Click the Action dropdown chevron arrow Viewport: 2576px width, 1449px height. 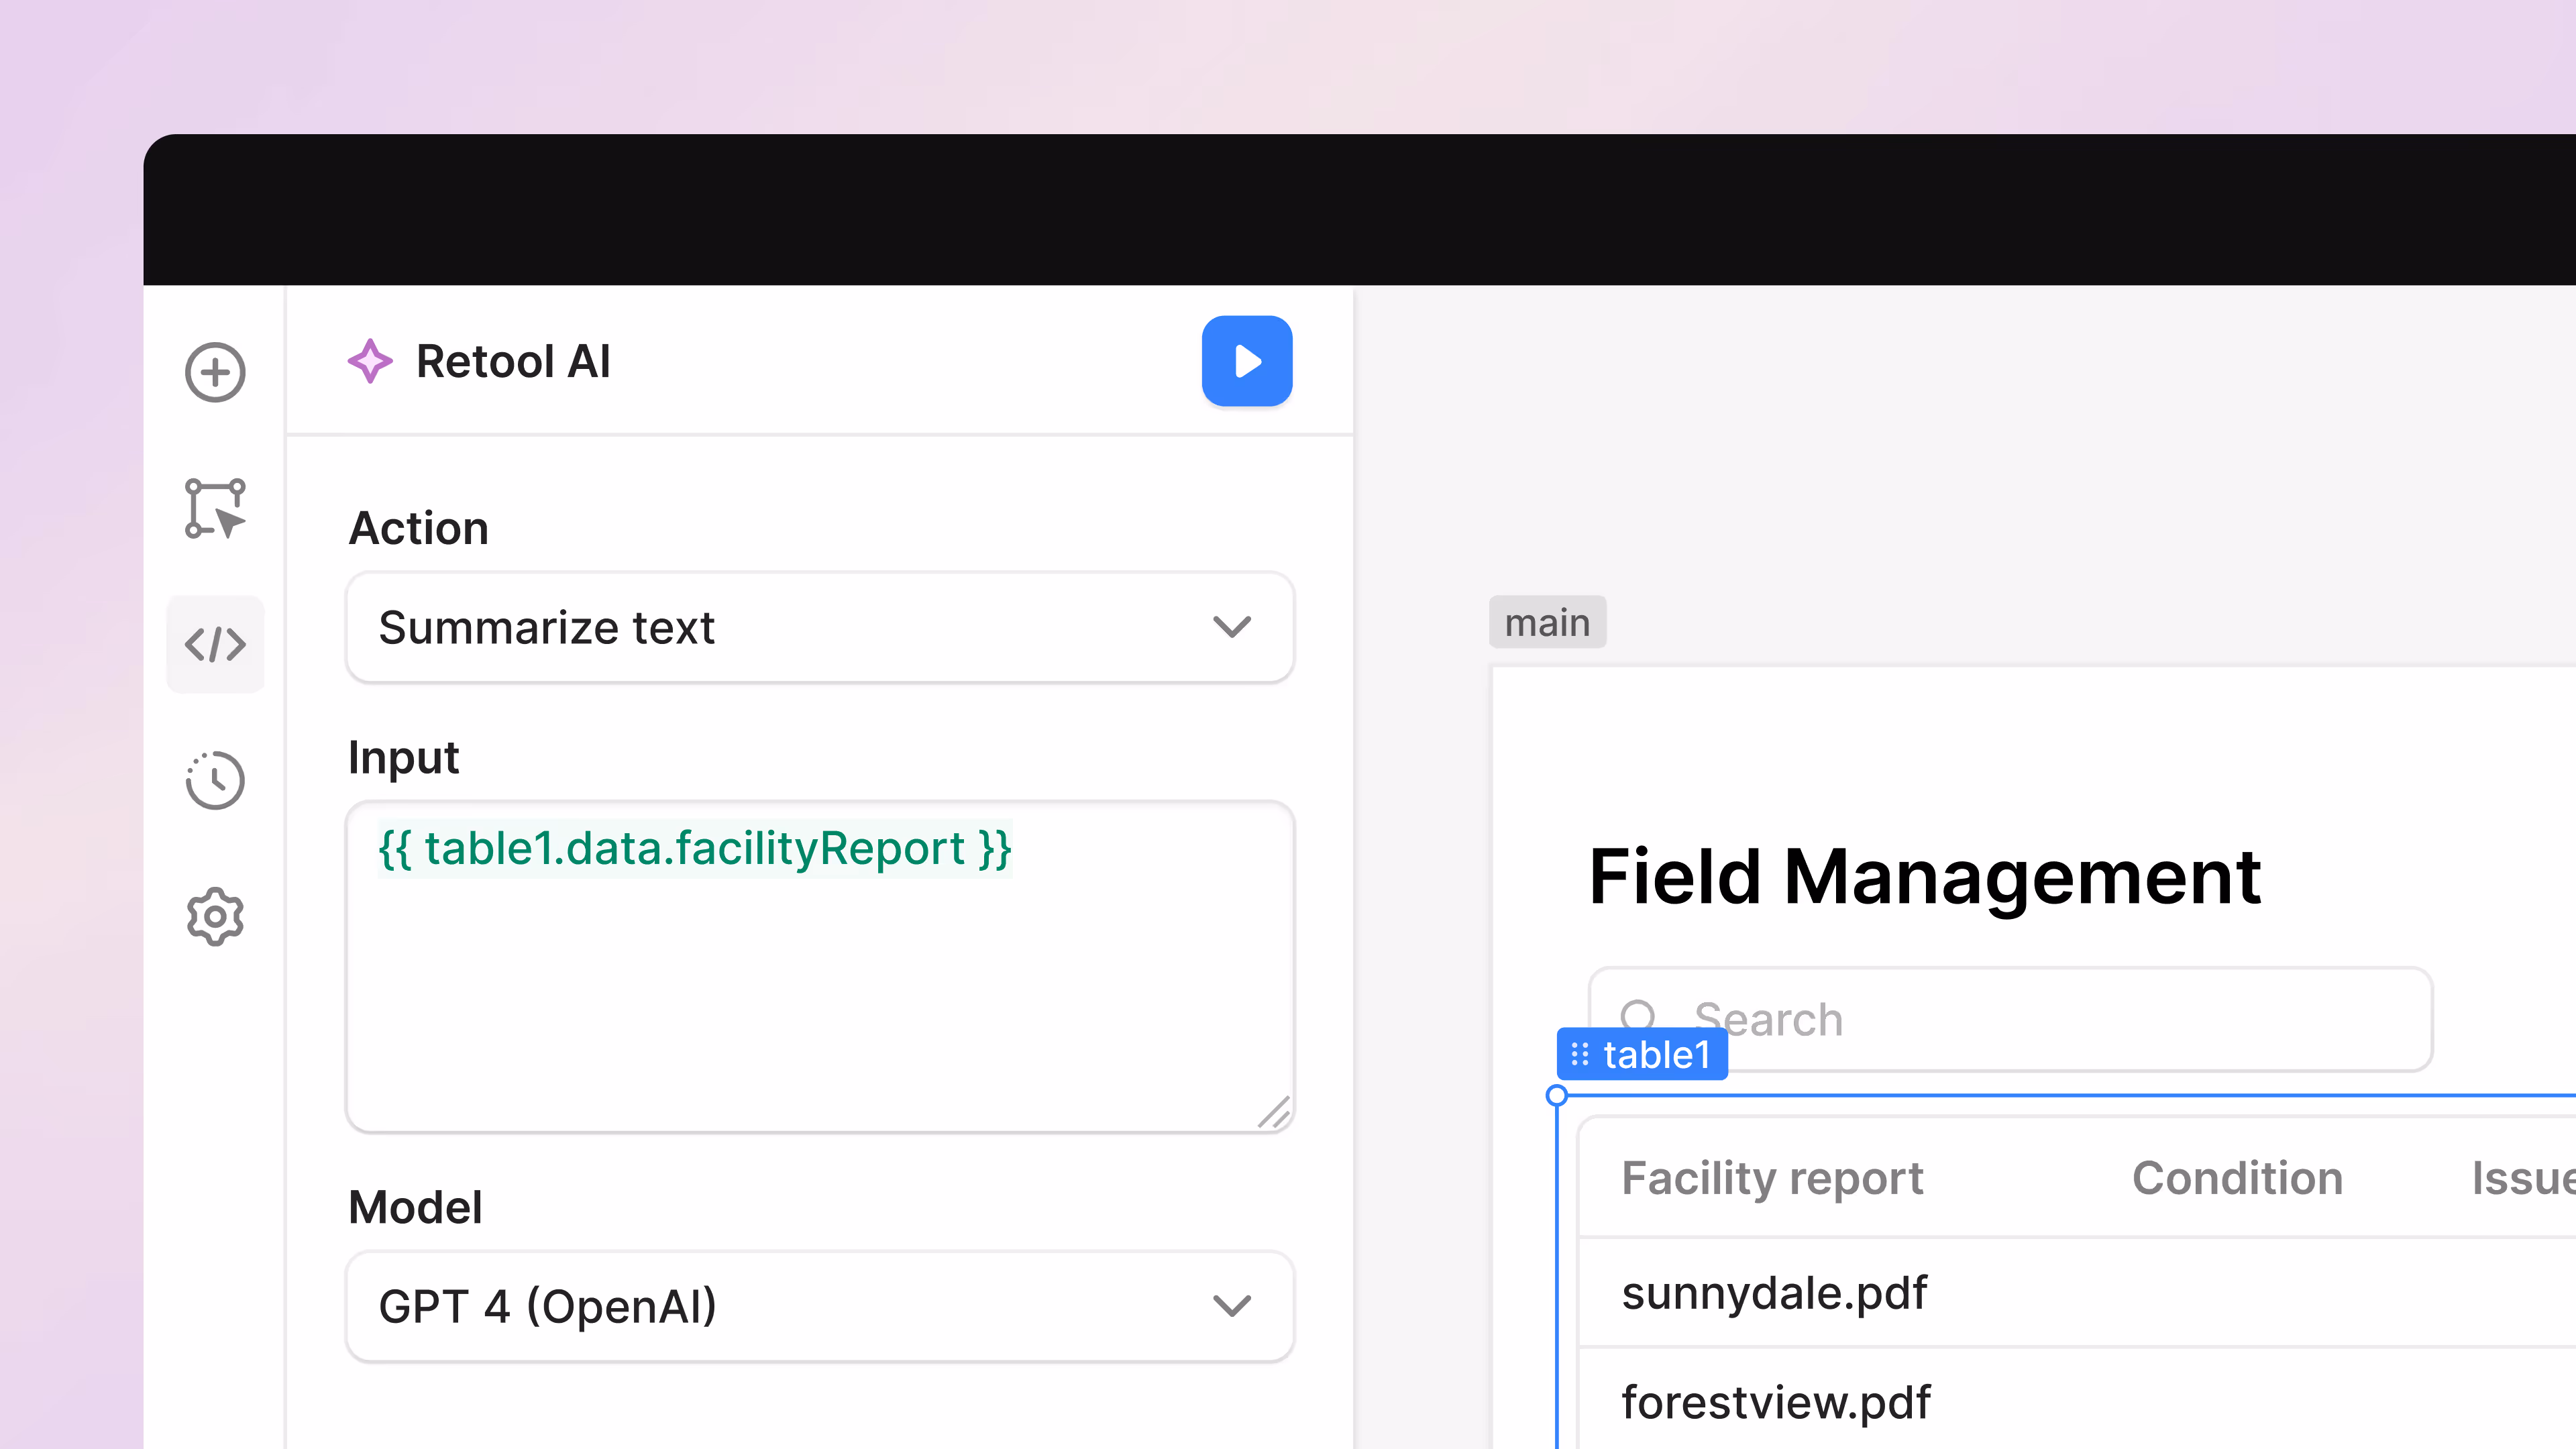(x=1231, y=628)
